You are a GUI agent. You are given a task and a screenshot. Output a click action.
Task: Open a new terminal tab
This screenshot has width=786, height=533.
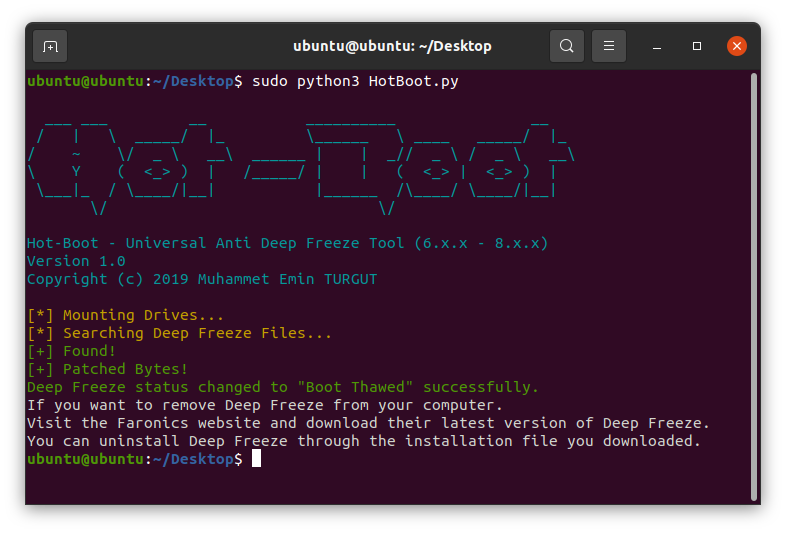[x=50, y=47]
